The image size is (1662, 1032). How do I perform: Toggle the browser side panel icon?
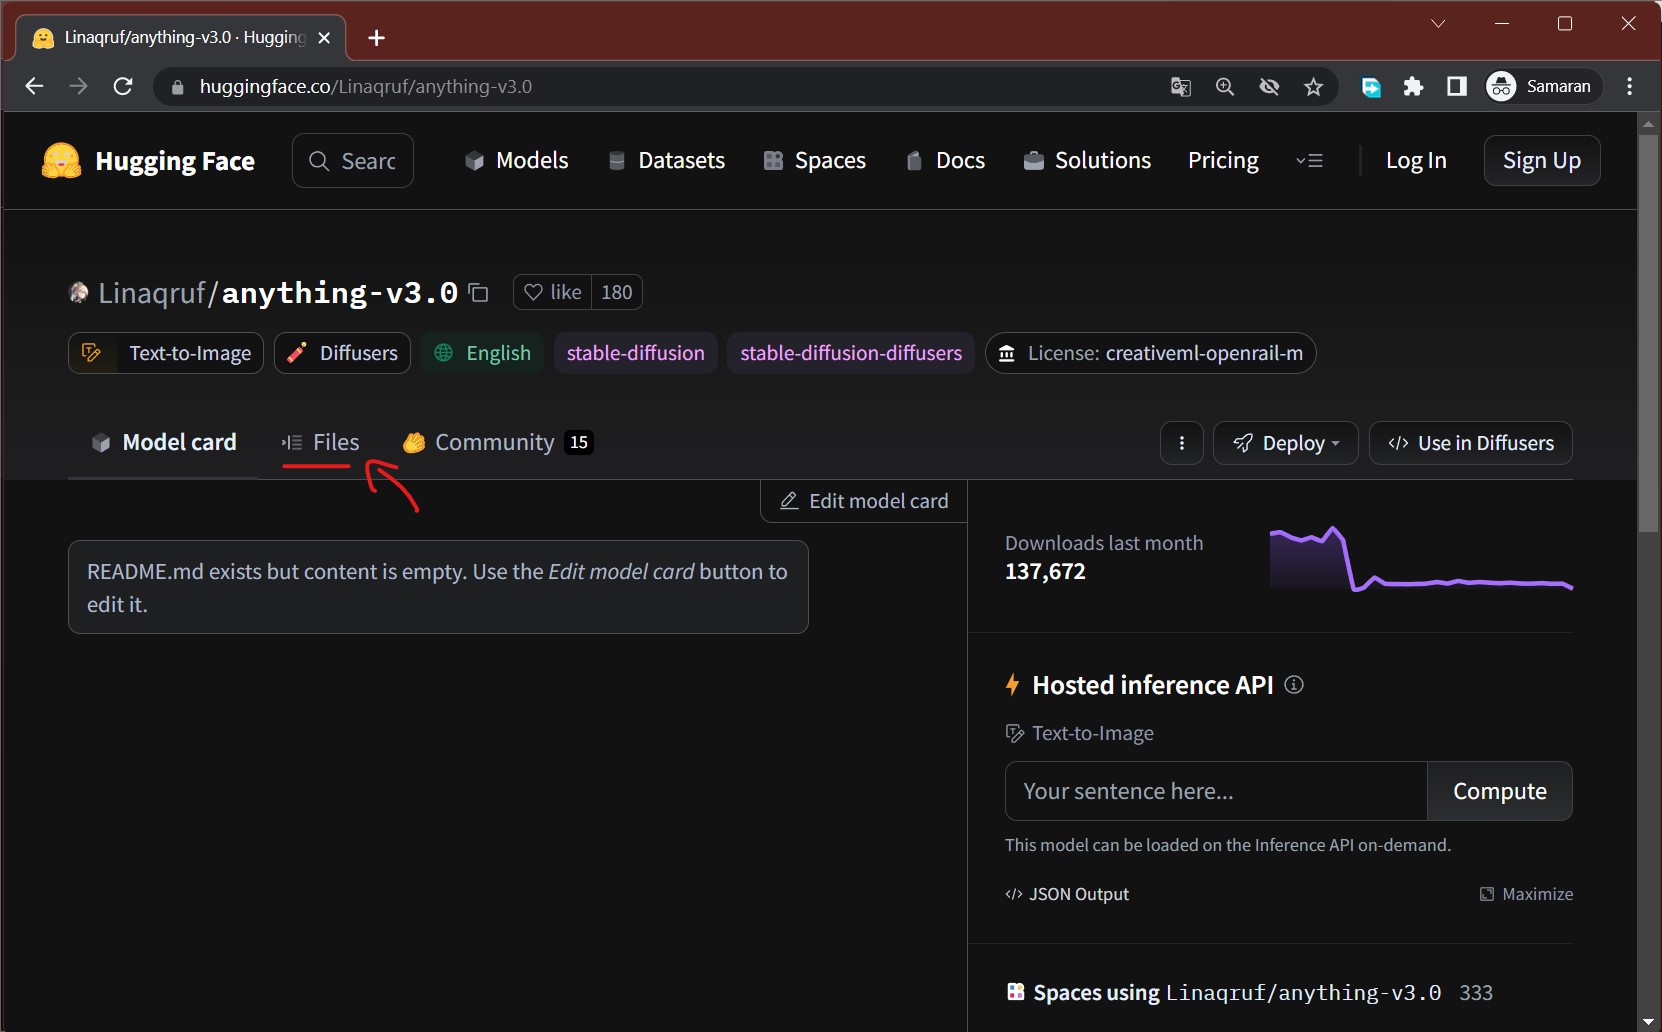[x=1457, y=87]
